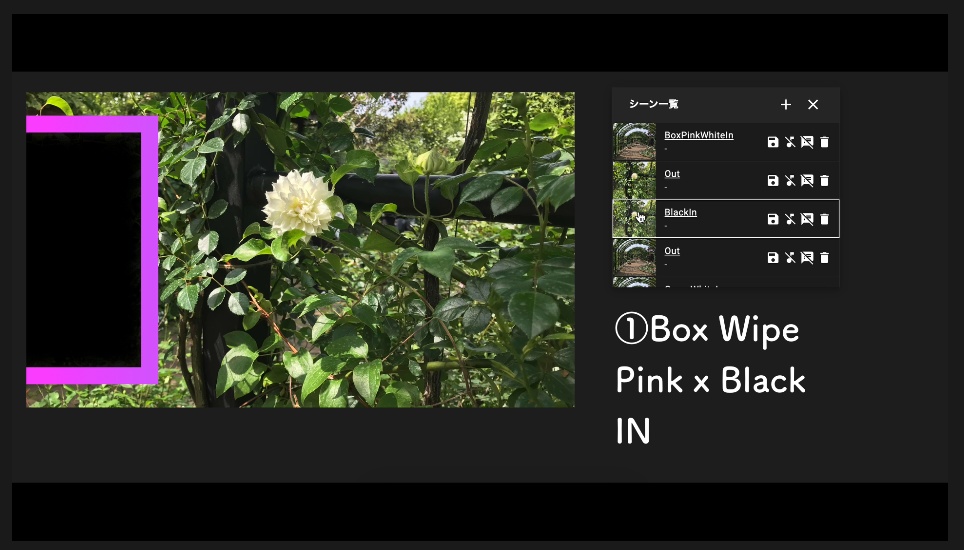
Task: Select the Out scene link under BlackIn
Action: [x=672, y=251]
